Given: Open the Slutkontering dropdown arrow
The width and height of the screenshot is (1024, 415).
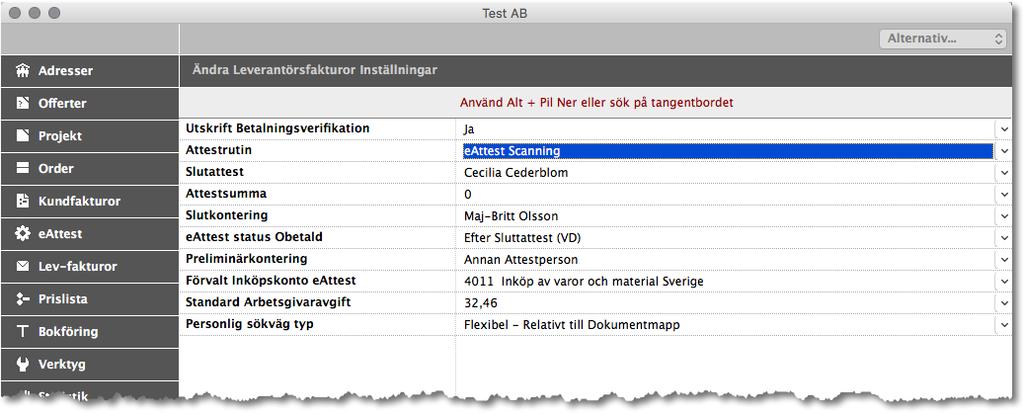Looking at the screenshot, I should (x=1005, y=216).
